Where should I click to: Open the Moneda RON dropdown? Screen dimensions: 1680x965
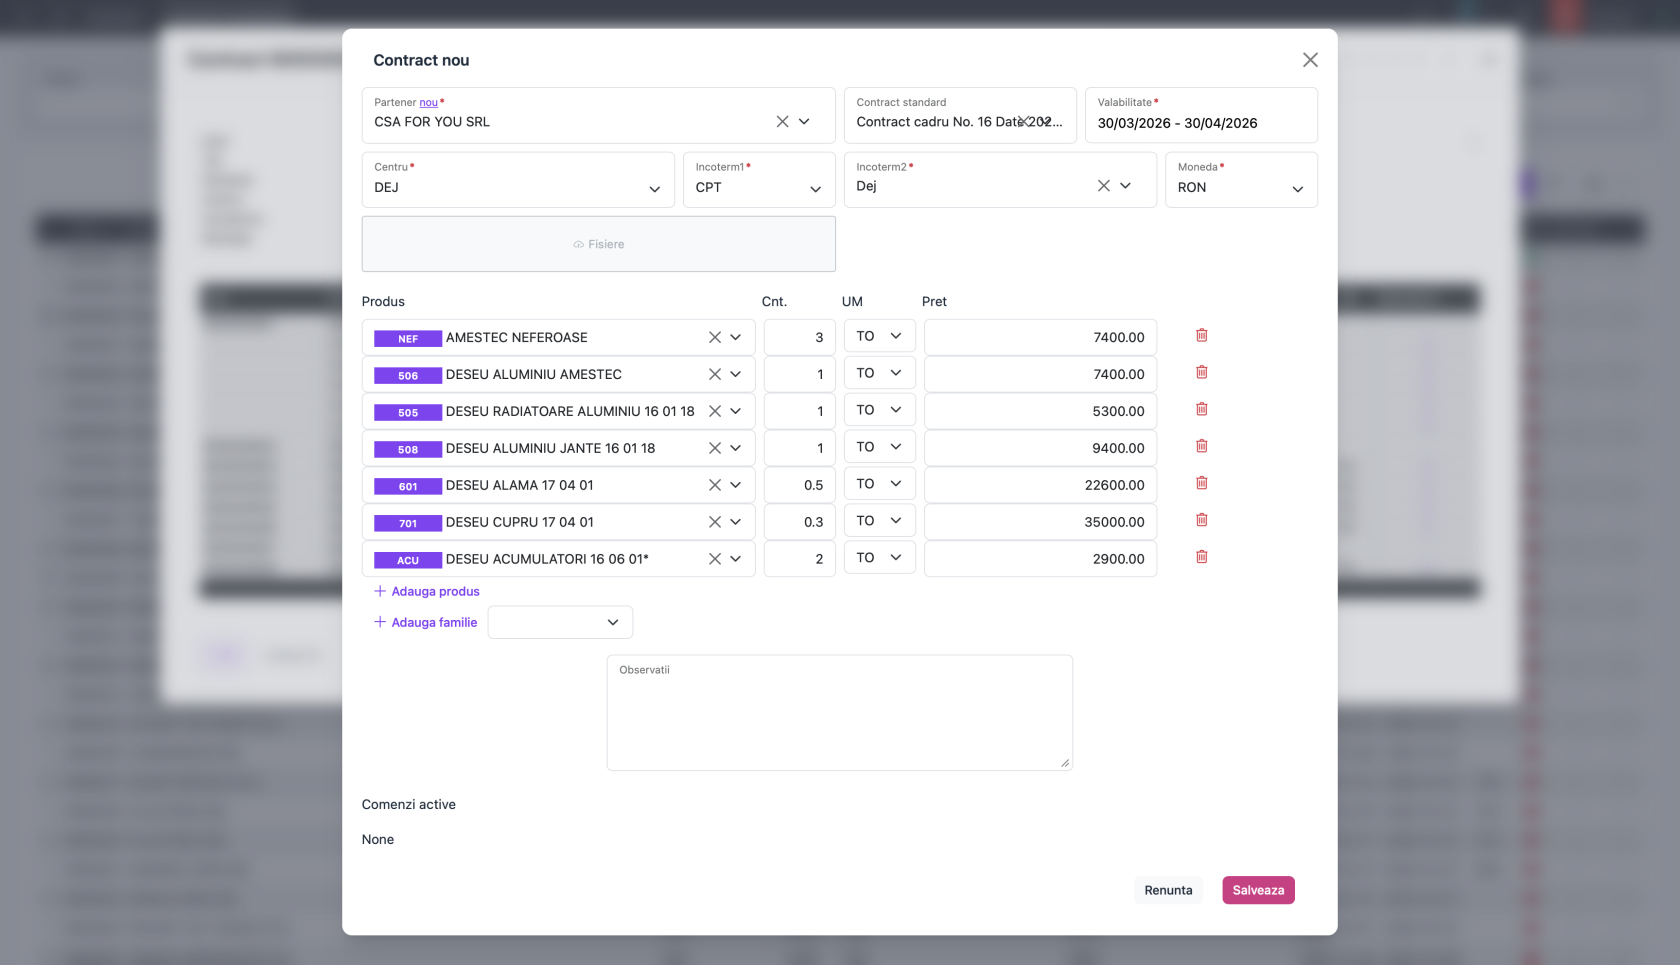(x=1241, y=180)
